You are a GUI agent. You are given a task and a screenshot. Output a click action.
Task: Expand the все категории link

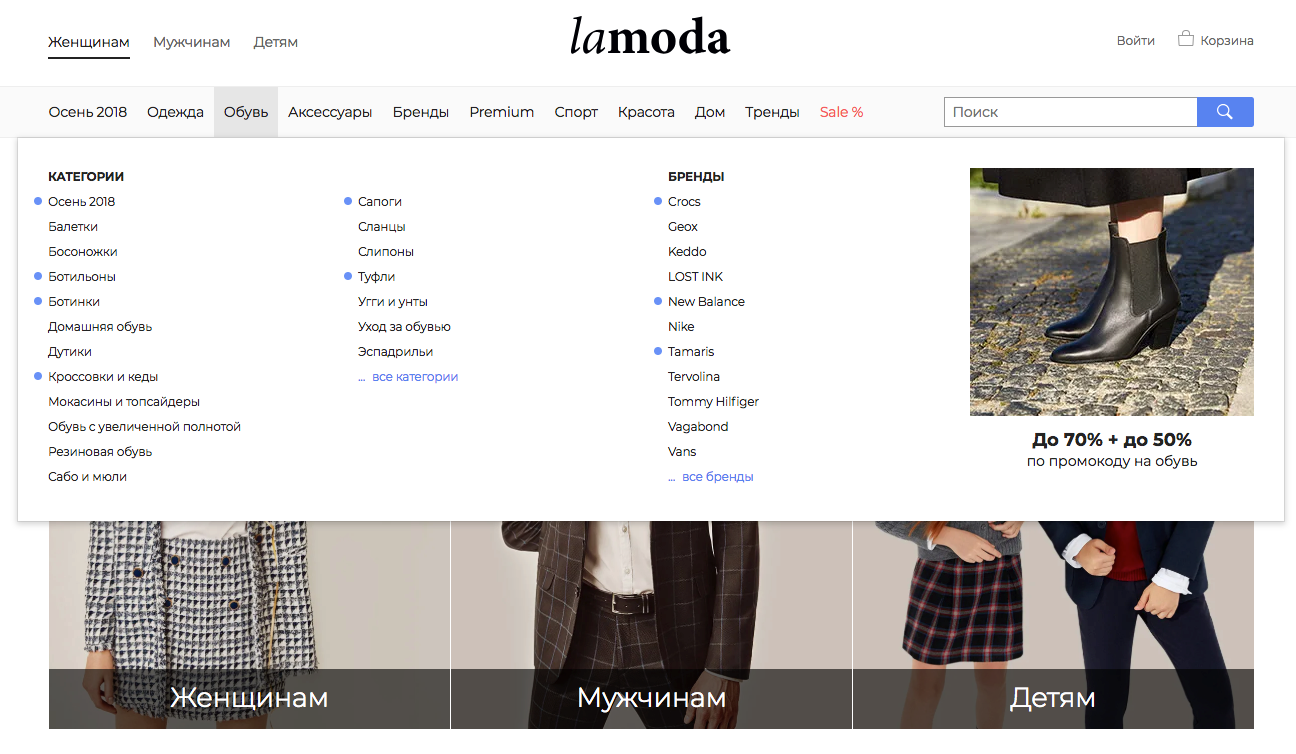click(415, 377)
